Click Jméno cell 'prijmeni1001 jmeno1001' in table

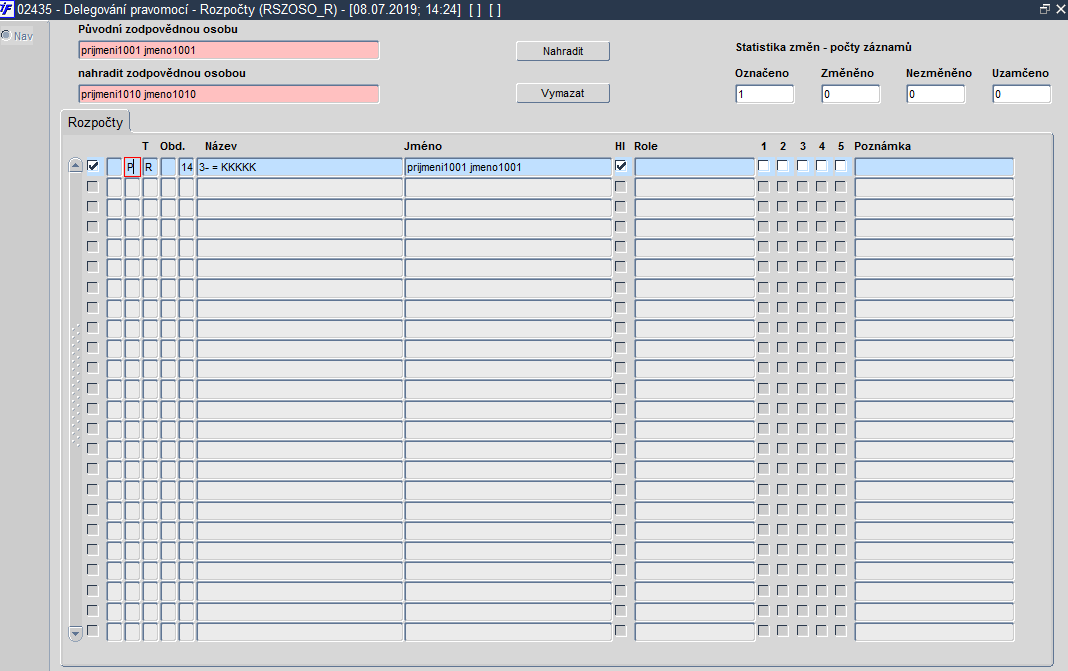coord(508,167)
